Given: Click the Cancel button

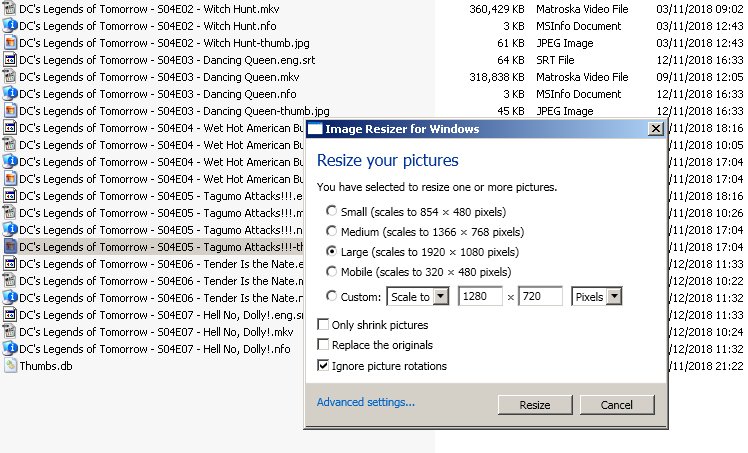Looking at the screenshot, I should (x=617, y=405).
